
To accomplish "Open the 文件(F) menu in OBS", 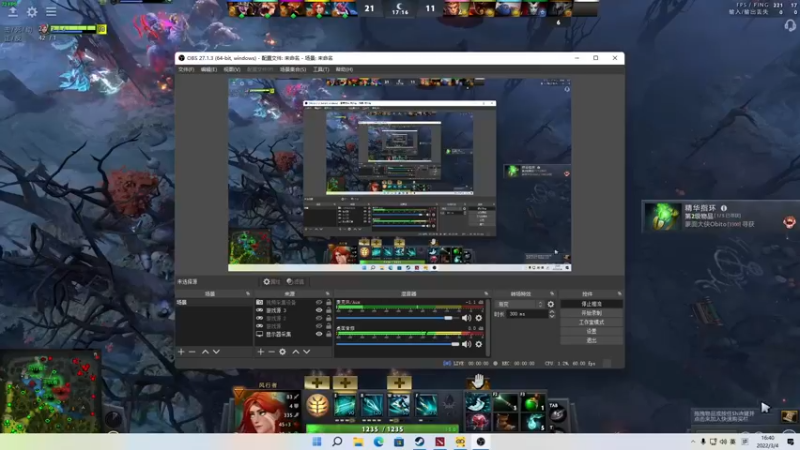I will pos(186,69).
